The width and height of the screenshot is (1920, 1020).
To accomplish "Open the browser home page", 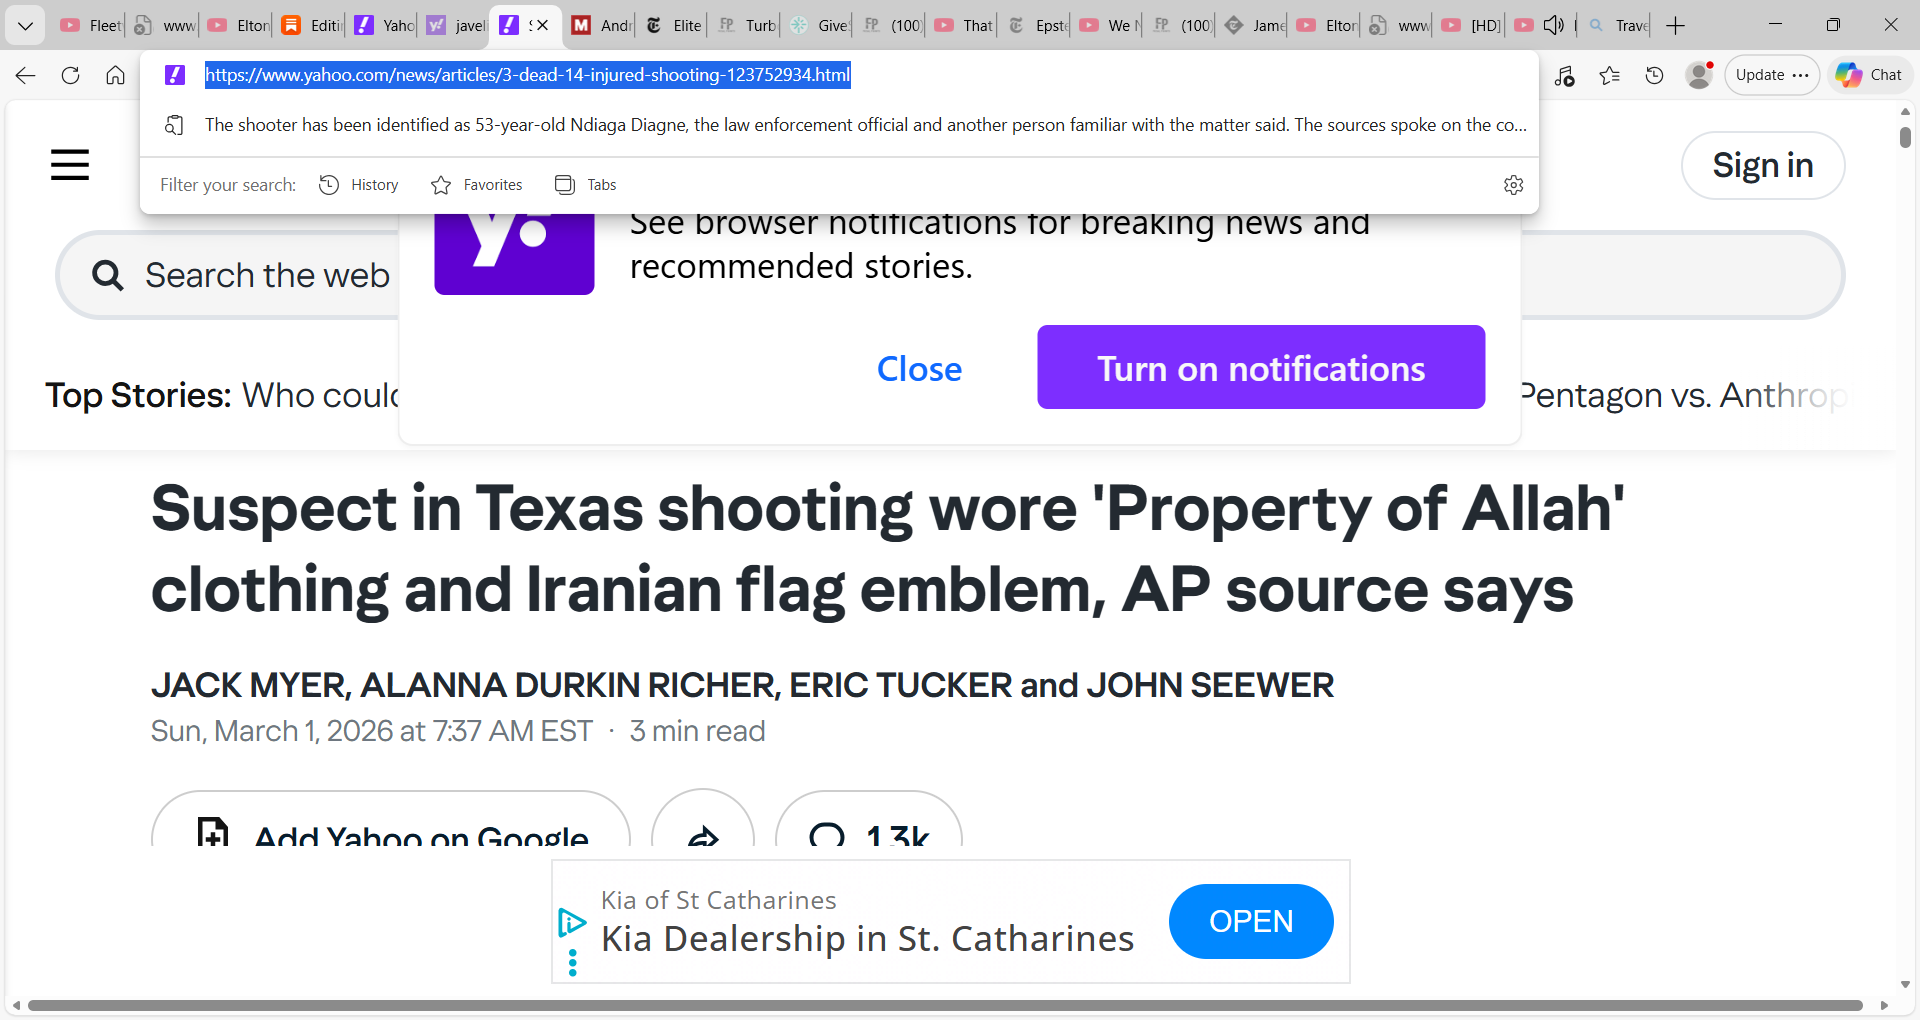I will click(x=115, y=75).
